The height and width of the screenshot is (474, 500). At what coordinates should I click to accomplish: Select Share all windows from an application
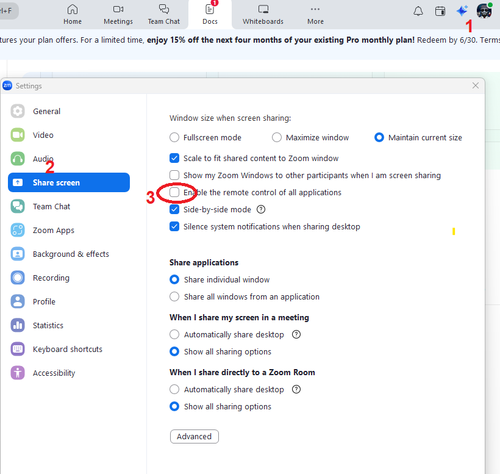174,296
